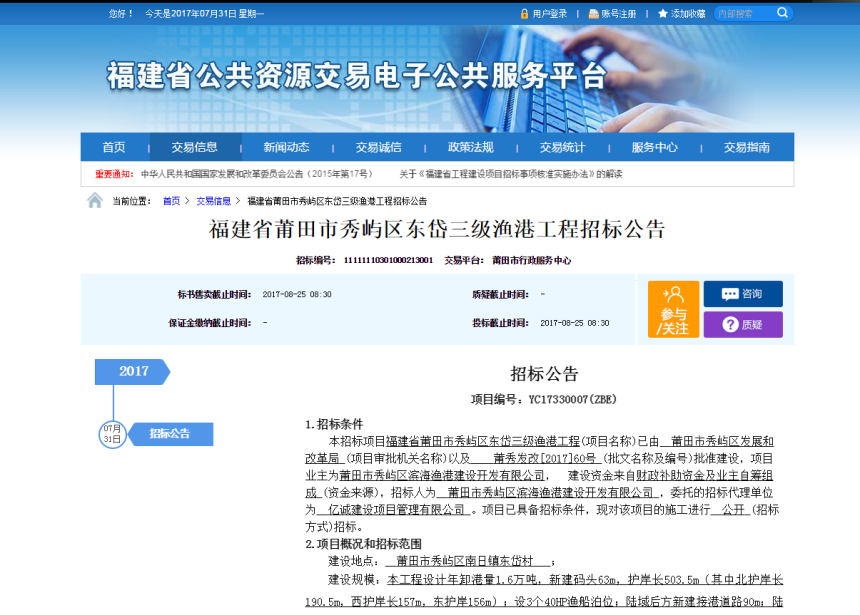Click the lock icon beside 用户登录
Screen dimensions: 860x615
click(524, 14)
